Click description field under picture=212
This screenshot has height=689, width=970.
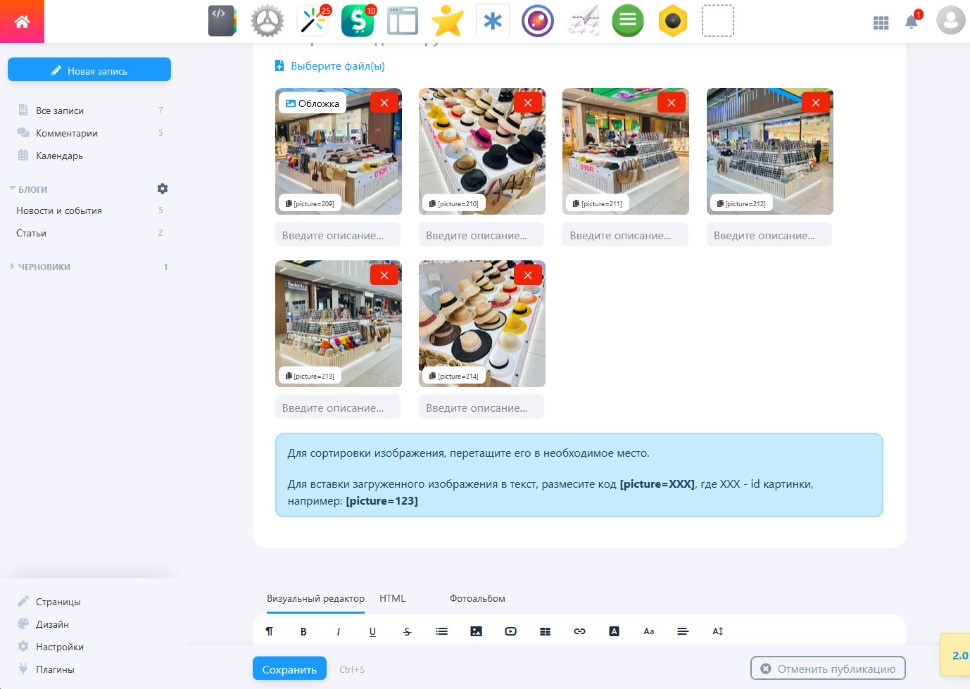click(769, 235)
